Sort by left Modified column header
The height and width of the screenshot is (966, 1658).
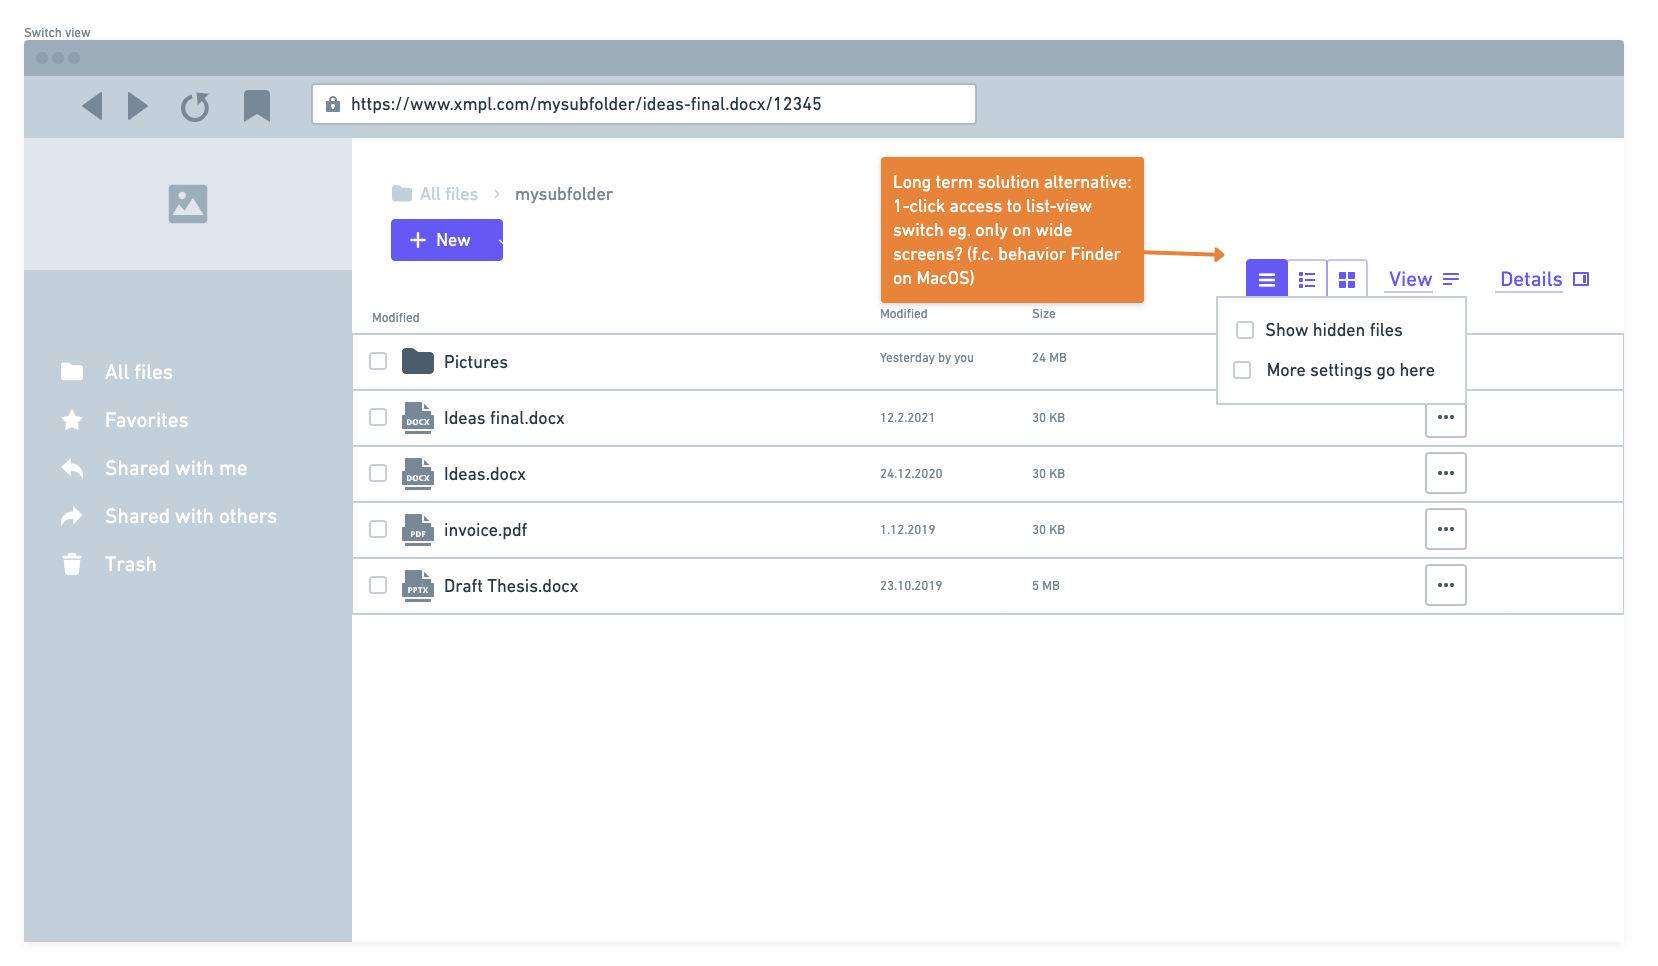pyautogui.click(x=396, y=318)
